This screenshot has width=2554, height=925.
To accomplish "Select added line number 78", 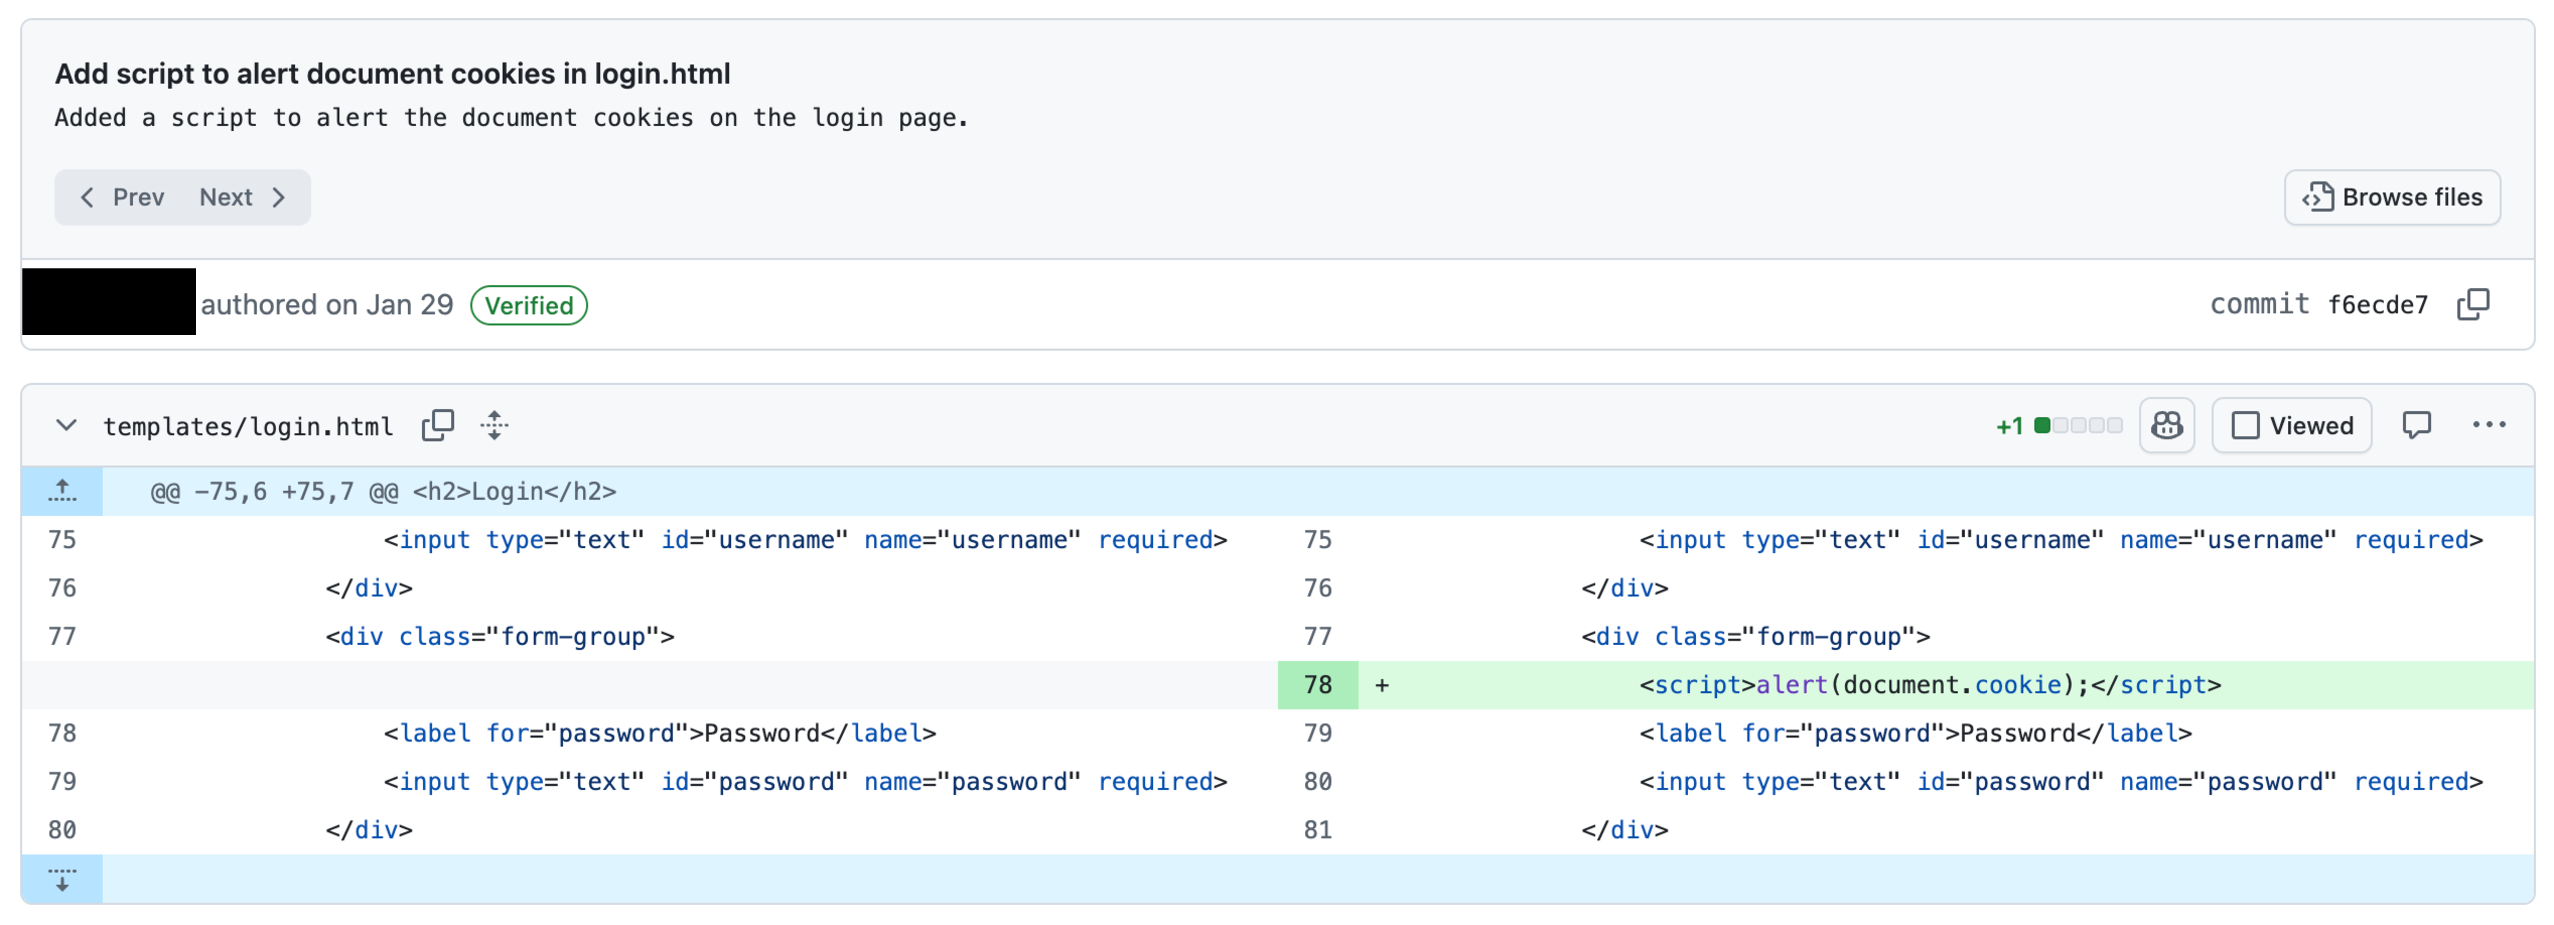I will point(1317,685).
